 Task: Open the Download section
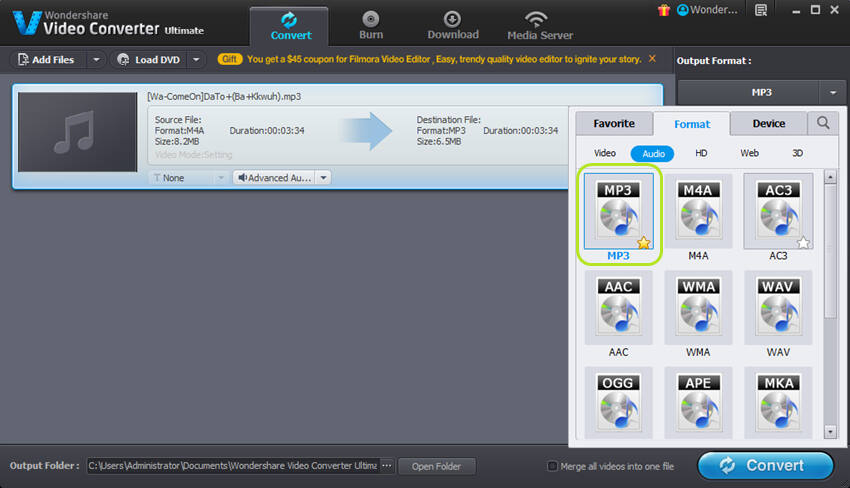click(453, 25)
